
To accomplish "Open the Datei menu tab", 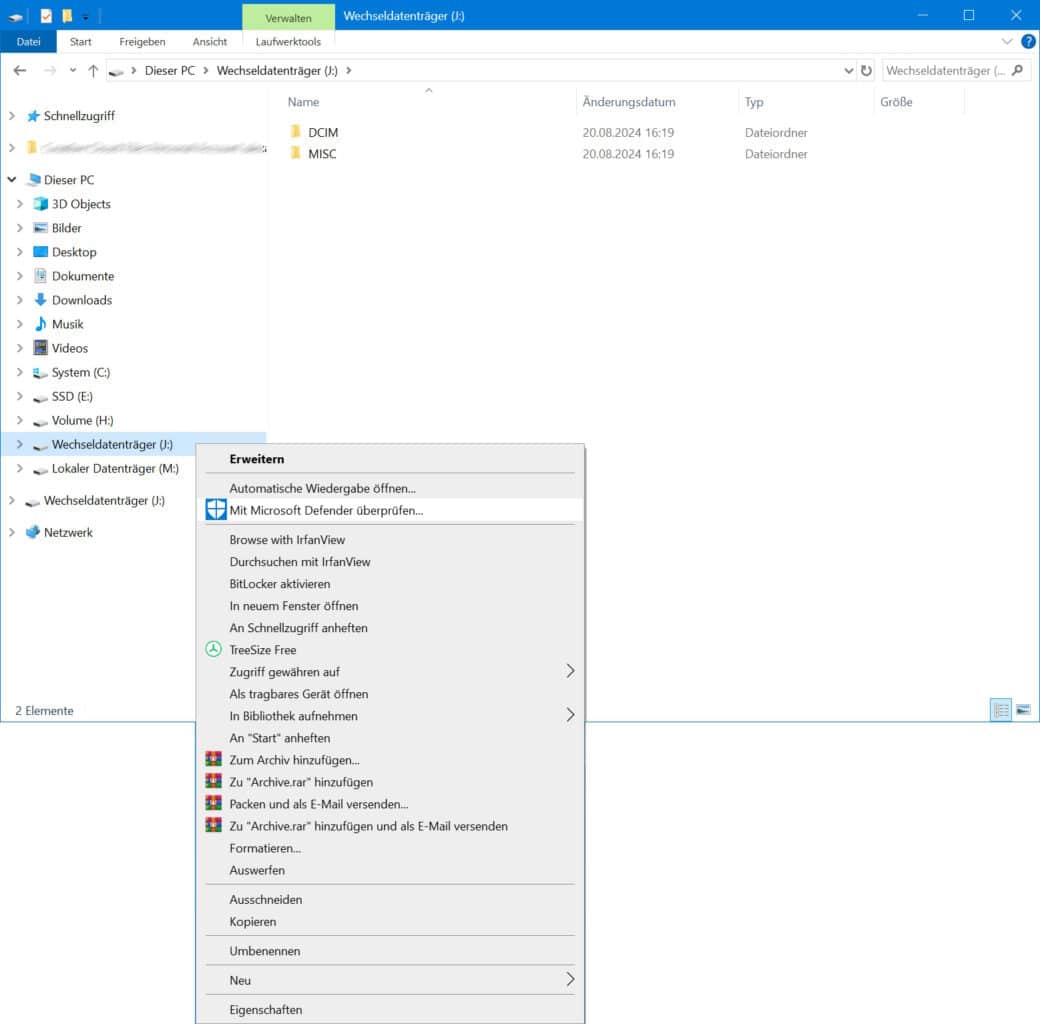I will coord(29,42).
